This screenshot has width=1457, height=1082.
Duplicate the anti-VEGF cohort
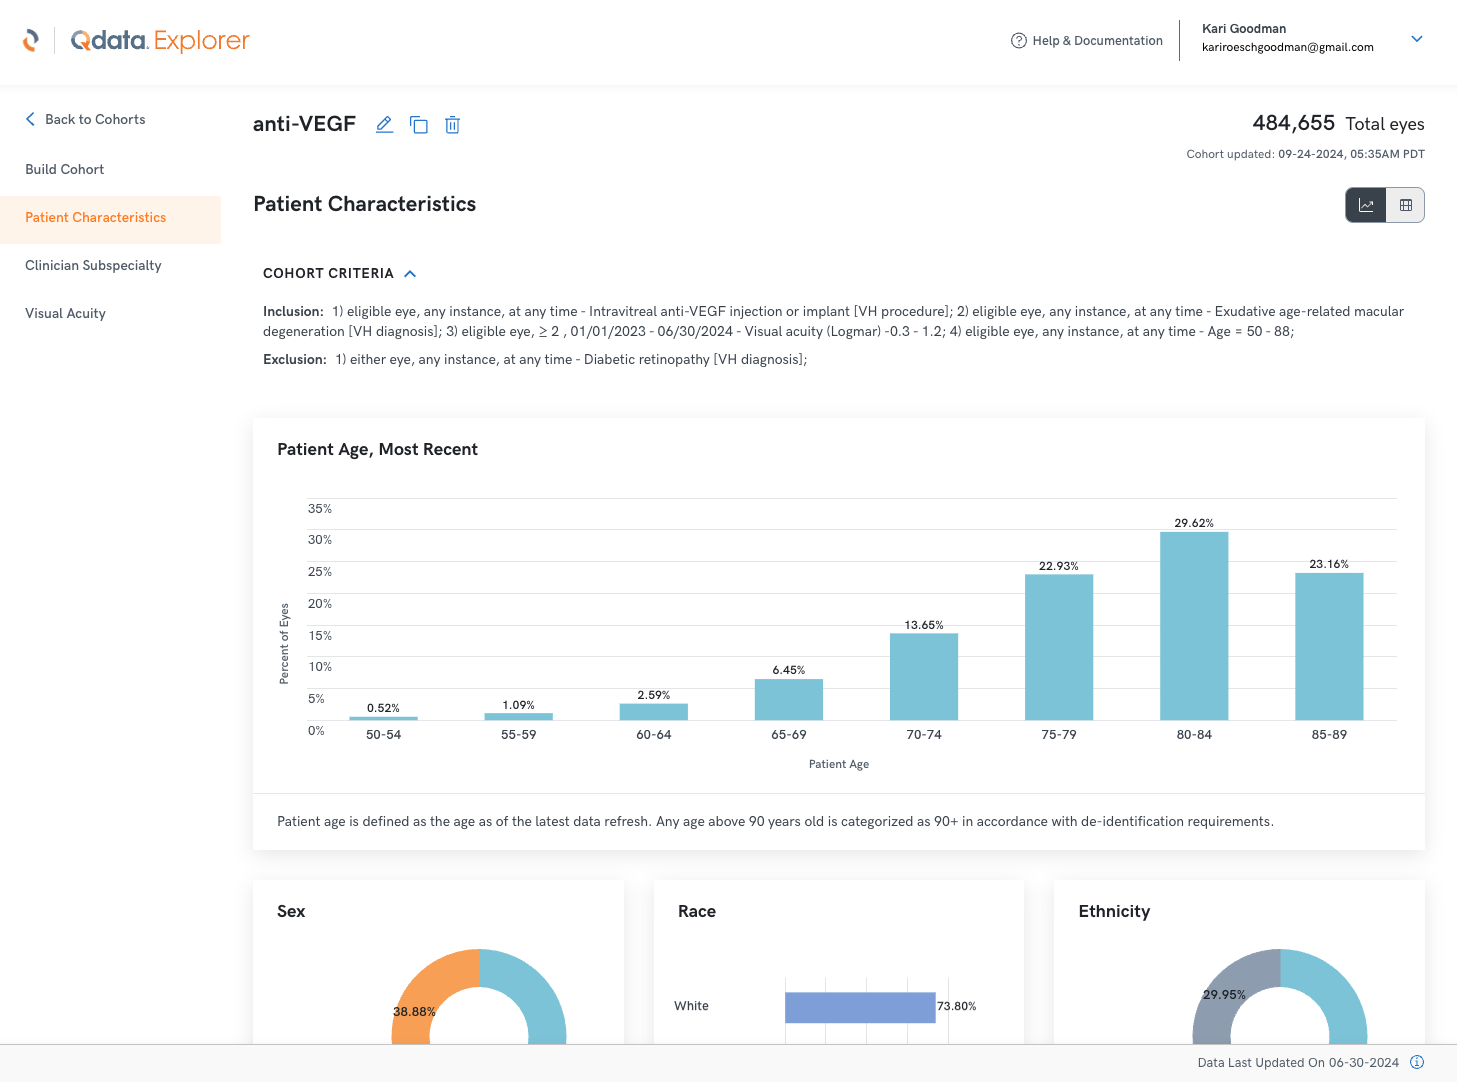click(x=419, y=124)
